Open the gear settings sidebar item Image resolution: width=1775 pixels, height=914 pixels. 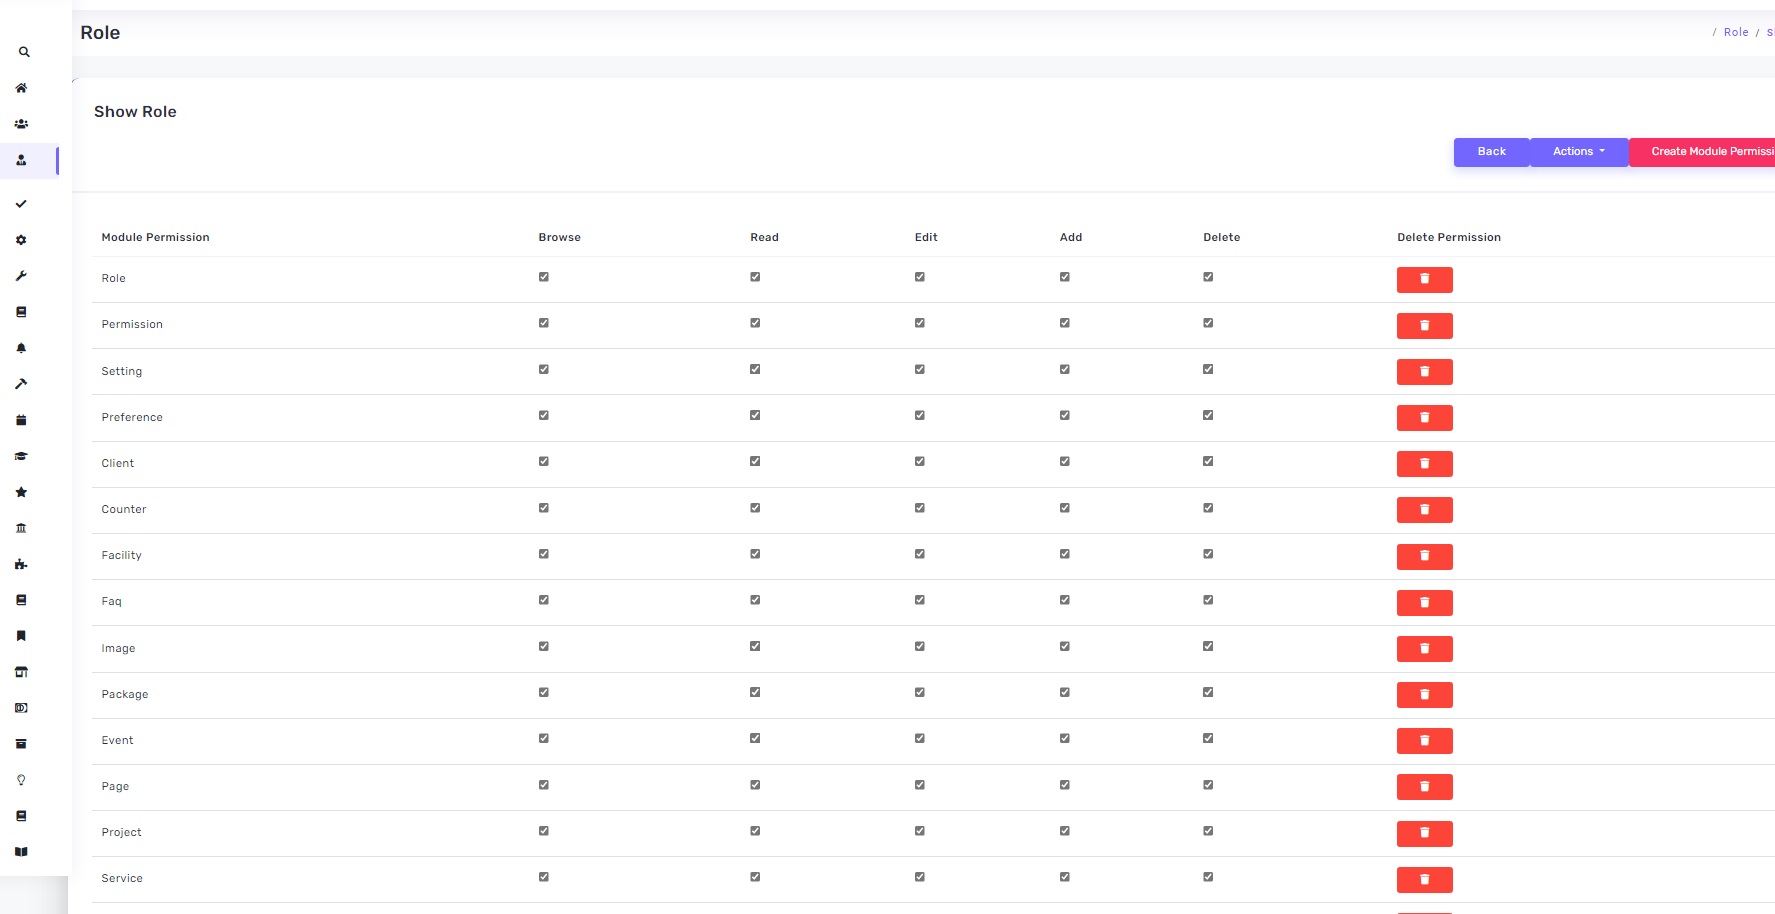pyautogui.click(x=21, y=240)
